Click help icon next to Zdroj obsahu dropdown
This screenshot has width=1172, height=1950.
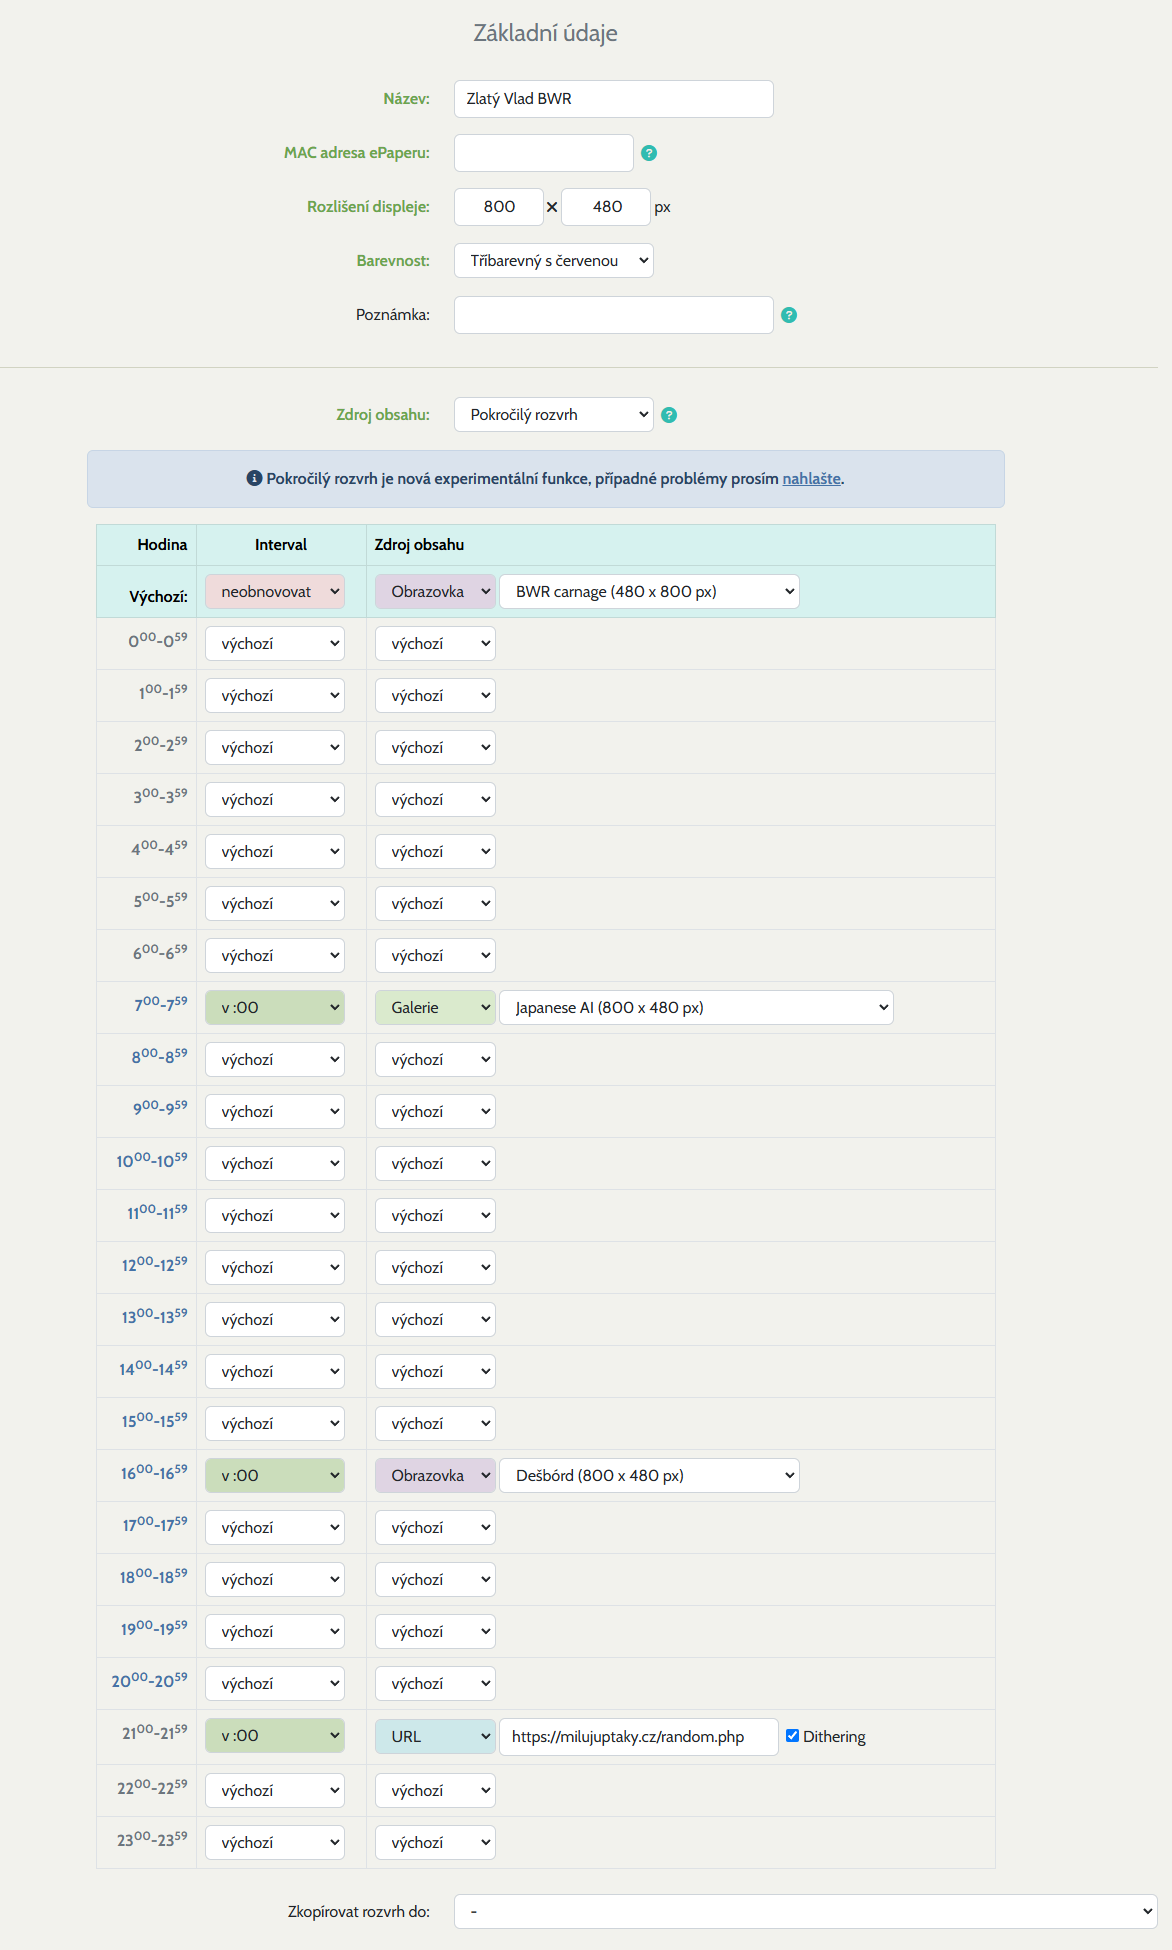(x=669, y=415)
